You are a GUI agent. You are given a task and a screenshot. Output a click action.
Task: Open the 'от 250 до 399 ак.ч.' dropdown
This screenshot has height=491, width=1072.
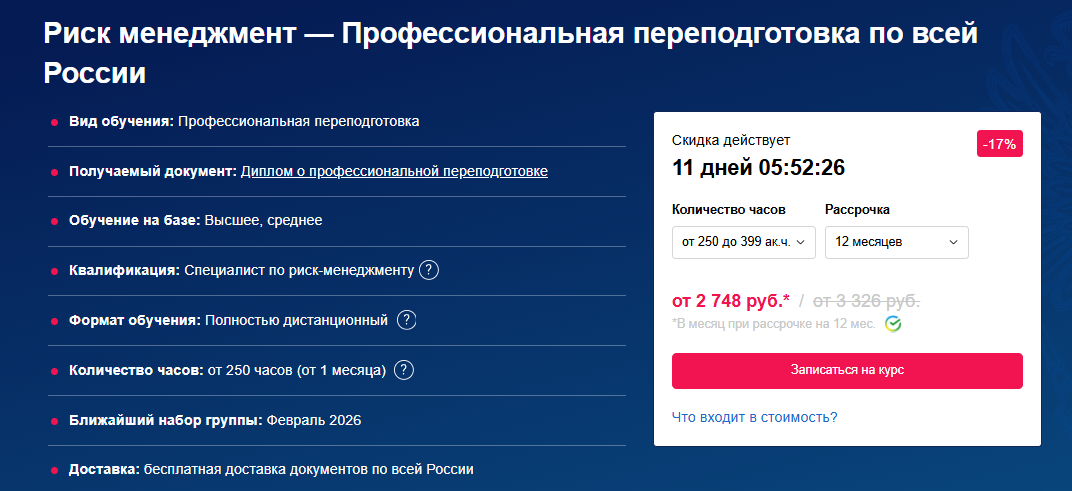(x=743, y=242)
